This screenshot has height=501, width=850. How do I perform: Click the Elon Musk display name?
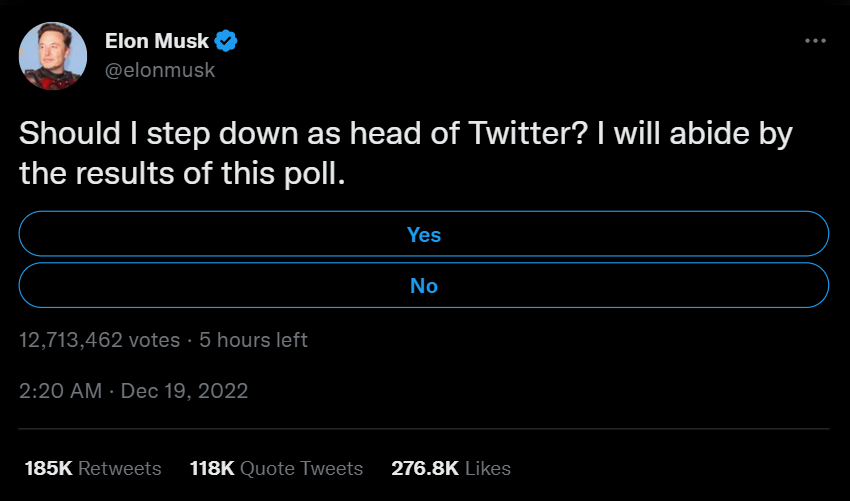(157, 41)
